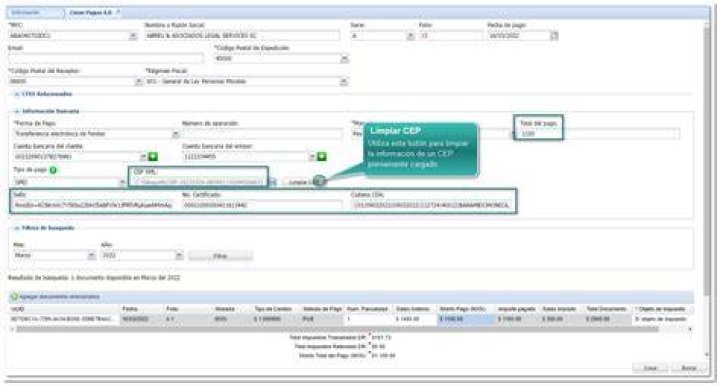720x386 pixels.
Task: Expand the CFDI Relacionados section
Action: click(x=17, y=94)
